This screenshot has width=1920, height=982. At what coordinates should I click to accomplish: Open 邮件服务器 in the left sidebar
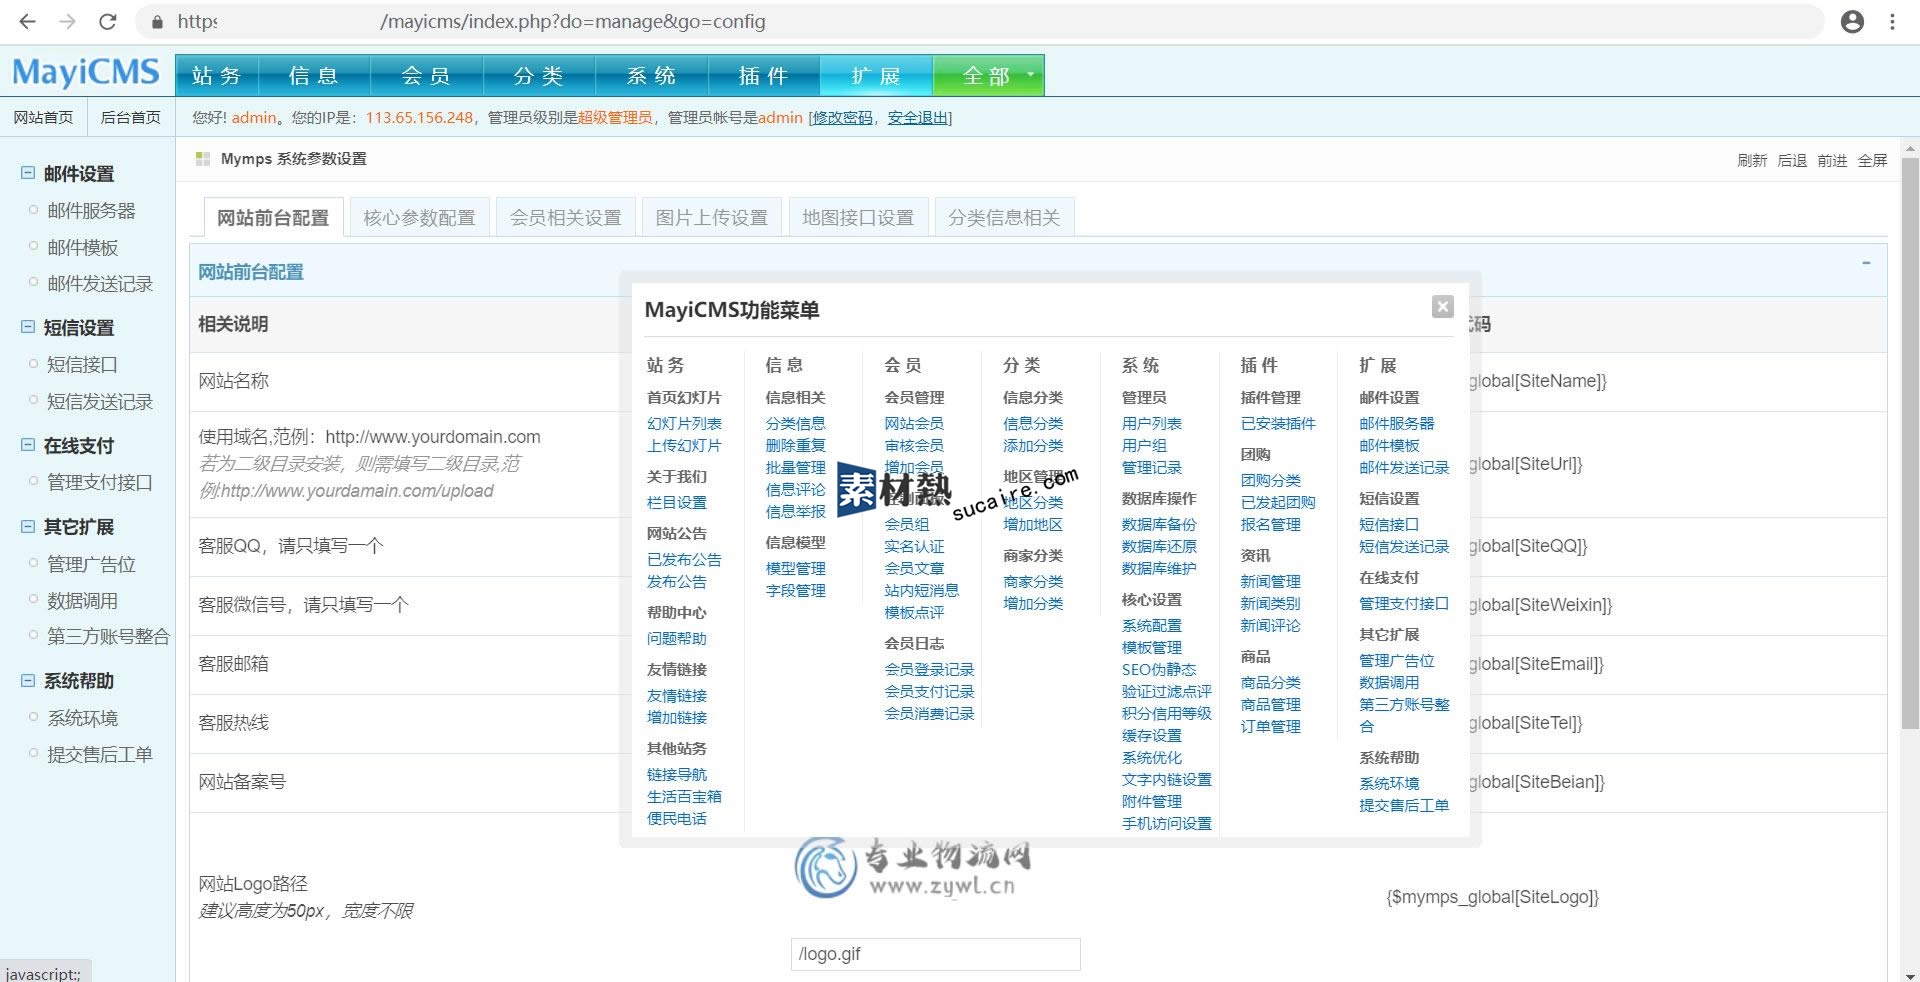pyautogui.click(x=91, y=210)
